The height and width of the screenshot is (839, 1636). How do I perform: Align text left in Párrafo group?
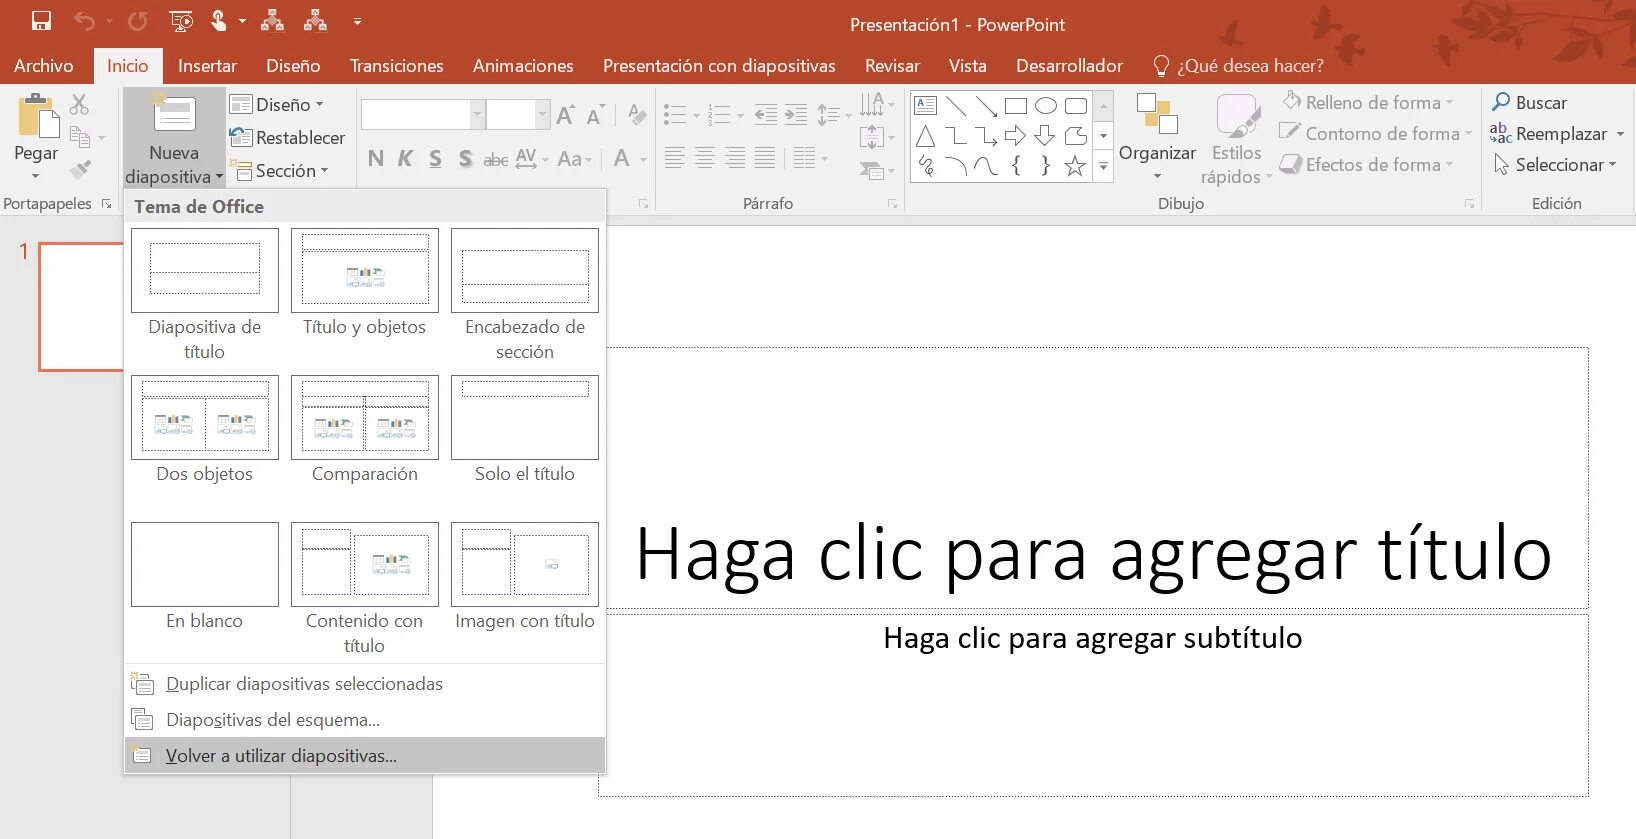click(675, 157)
